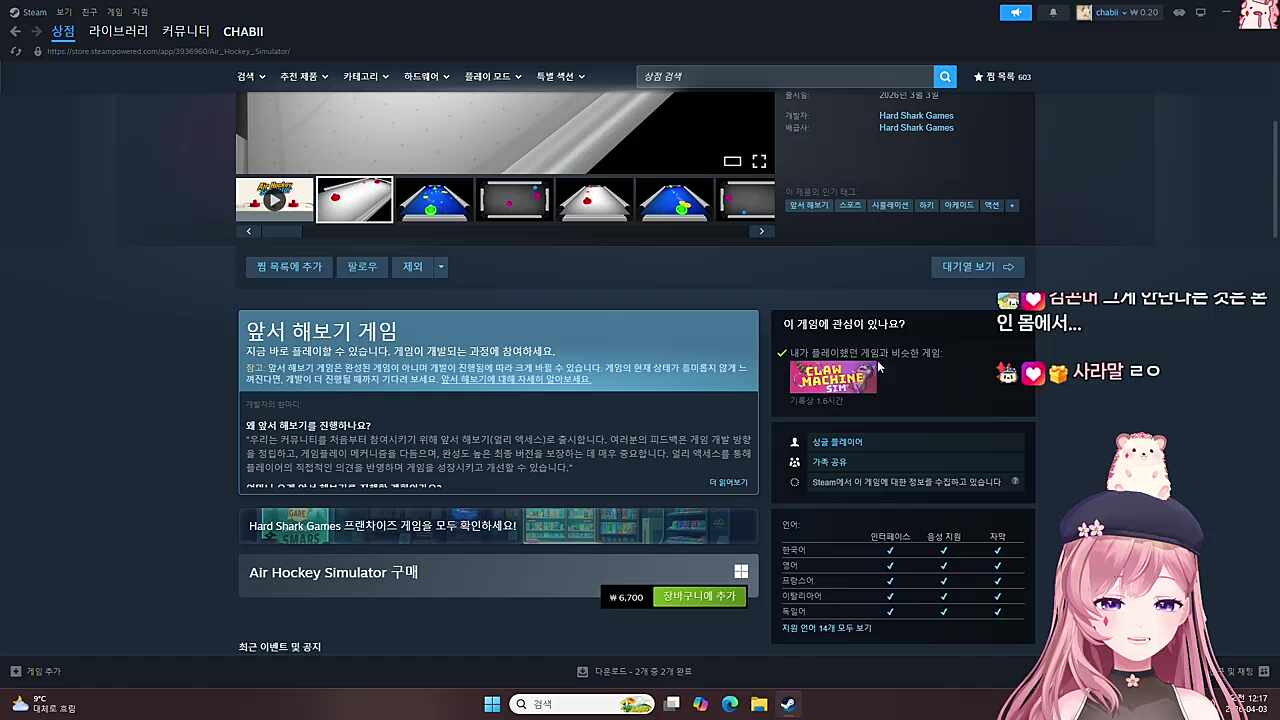The image size is (1280, 720).
Task: Open the 지원 언어 14개 모두 보기 link
Action: click(827, 628)
